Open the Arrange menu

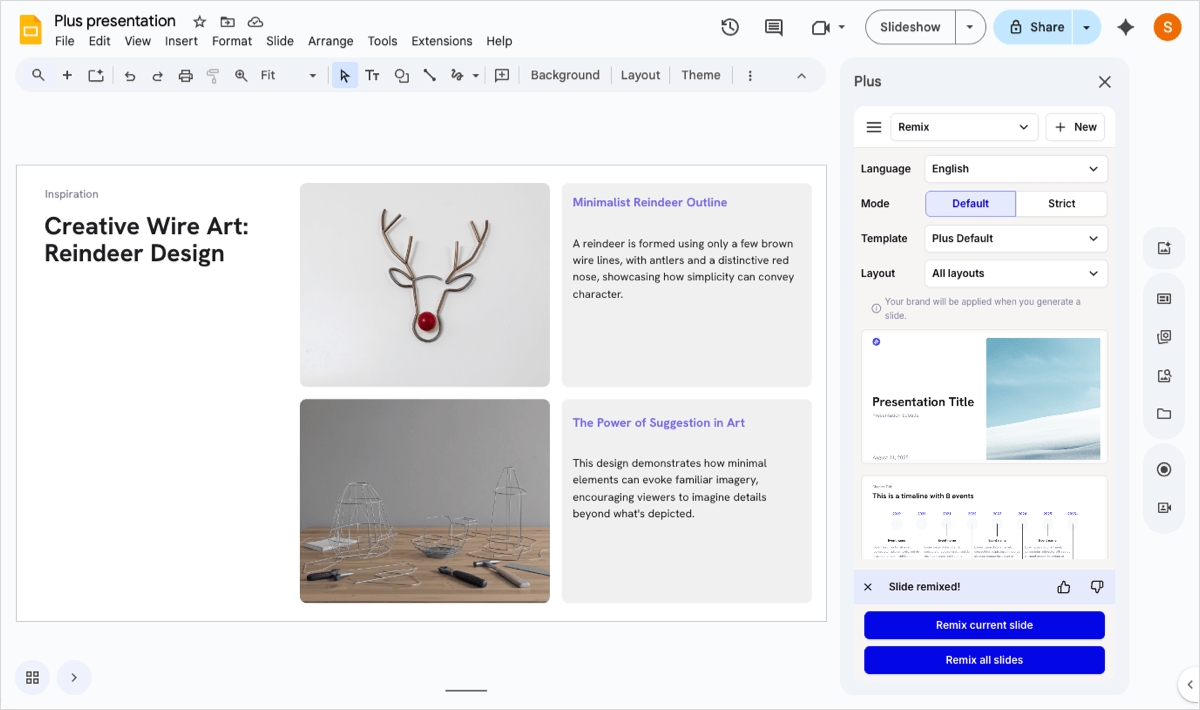tap(330, 41)
